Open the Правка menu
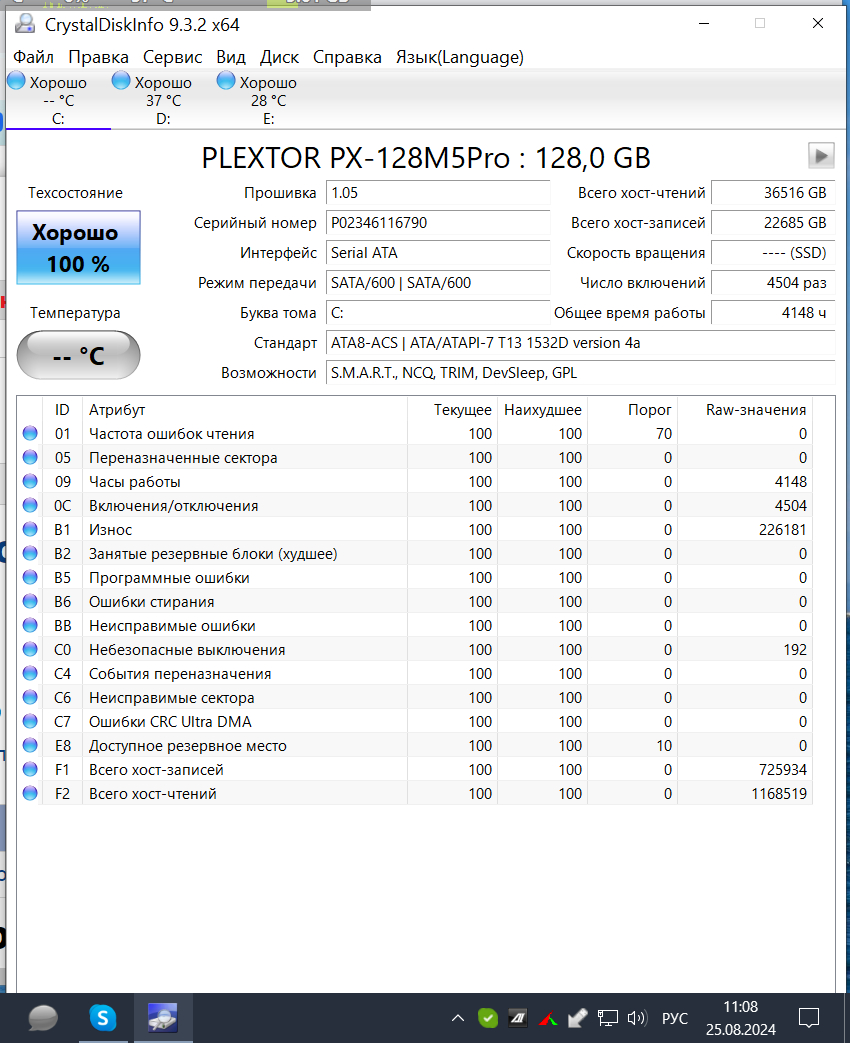The image size is (850, 1043). [x=98, y=57]
